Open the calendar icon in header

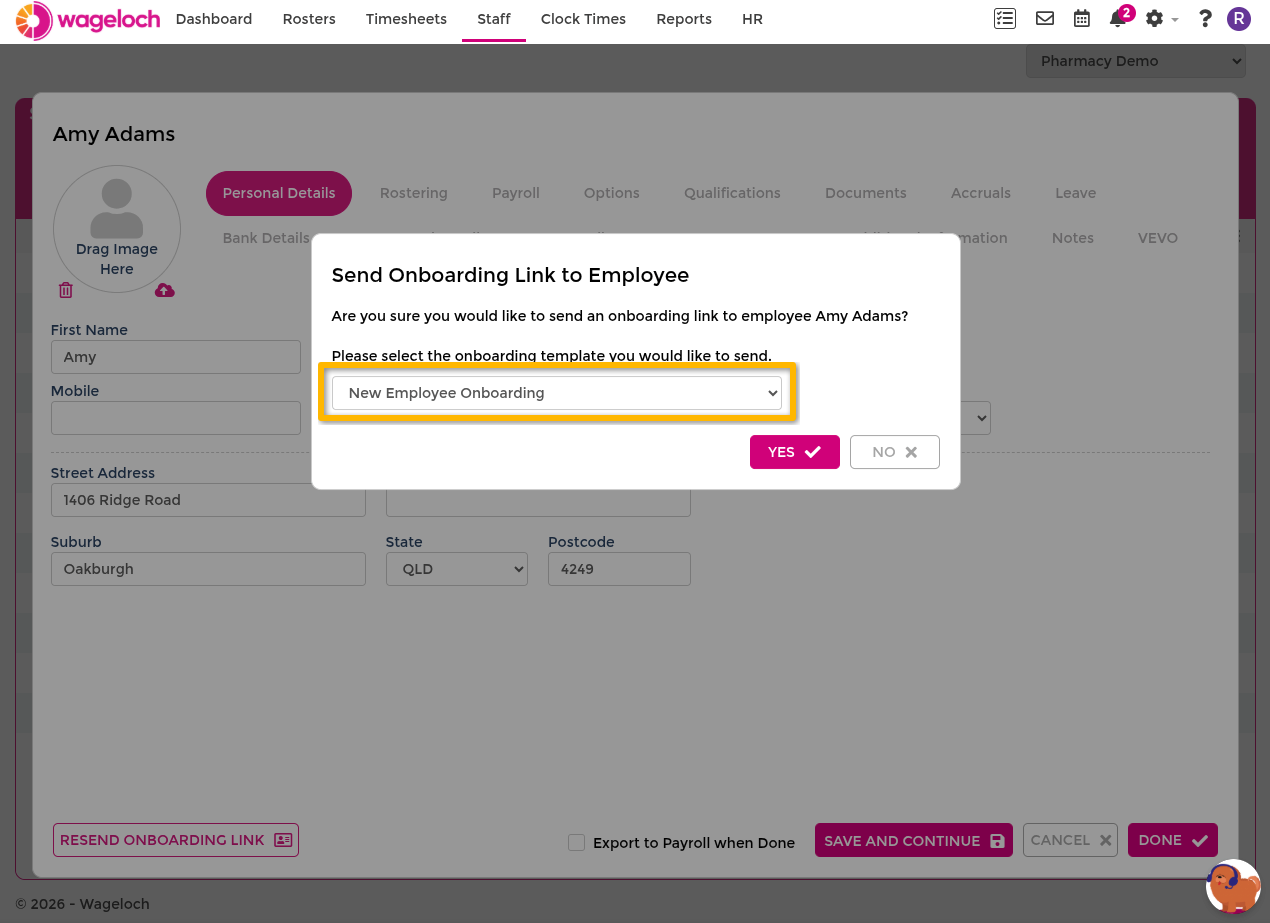point(1081,19)
